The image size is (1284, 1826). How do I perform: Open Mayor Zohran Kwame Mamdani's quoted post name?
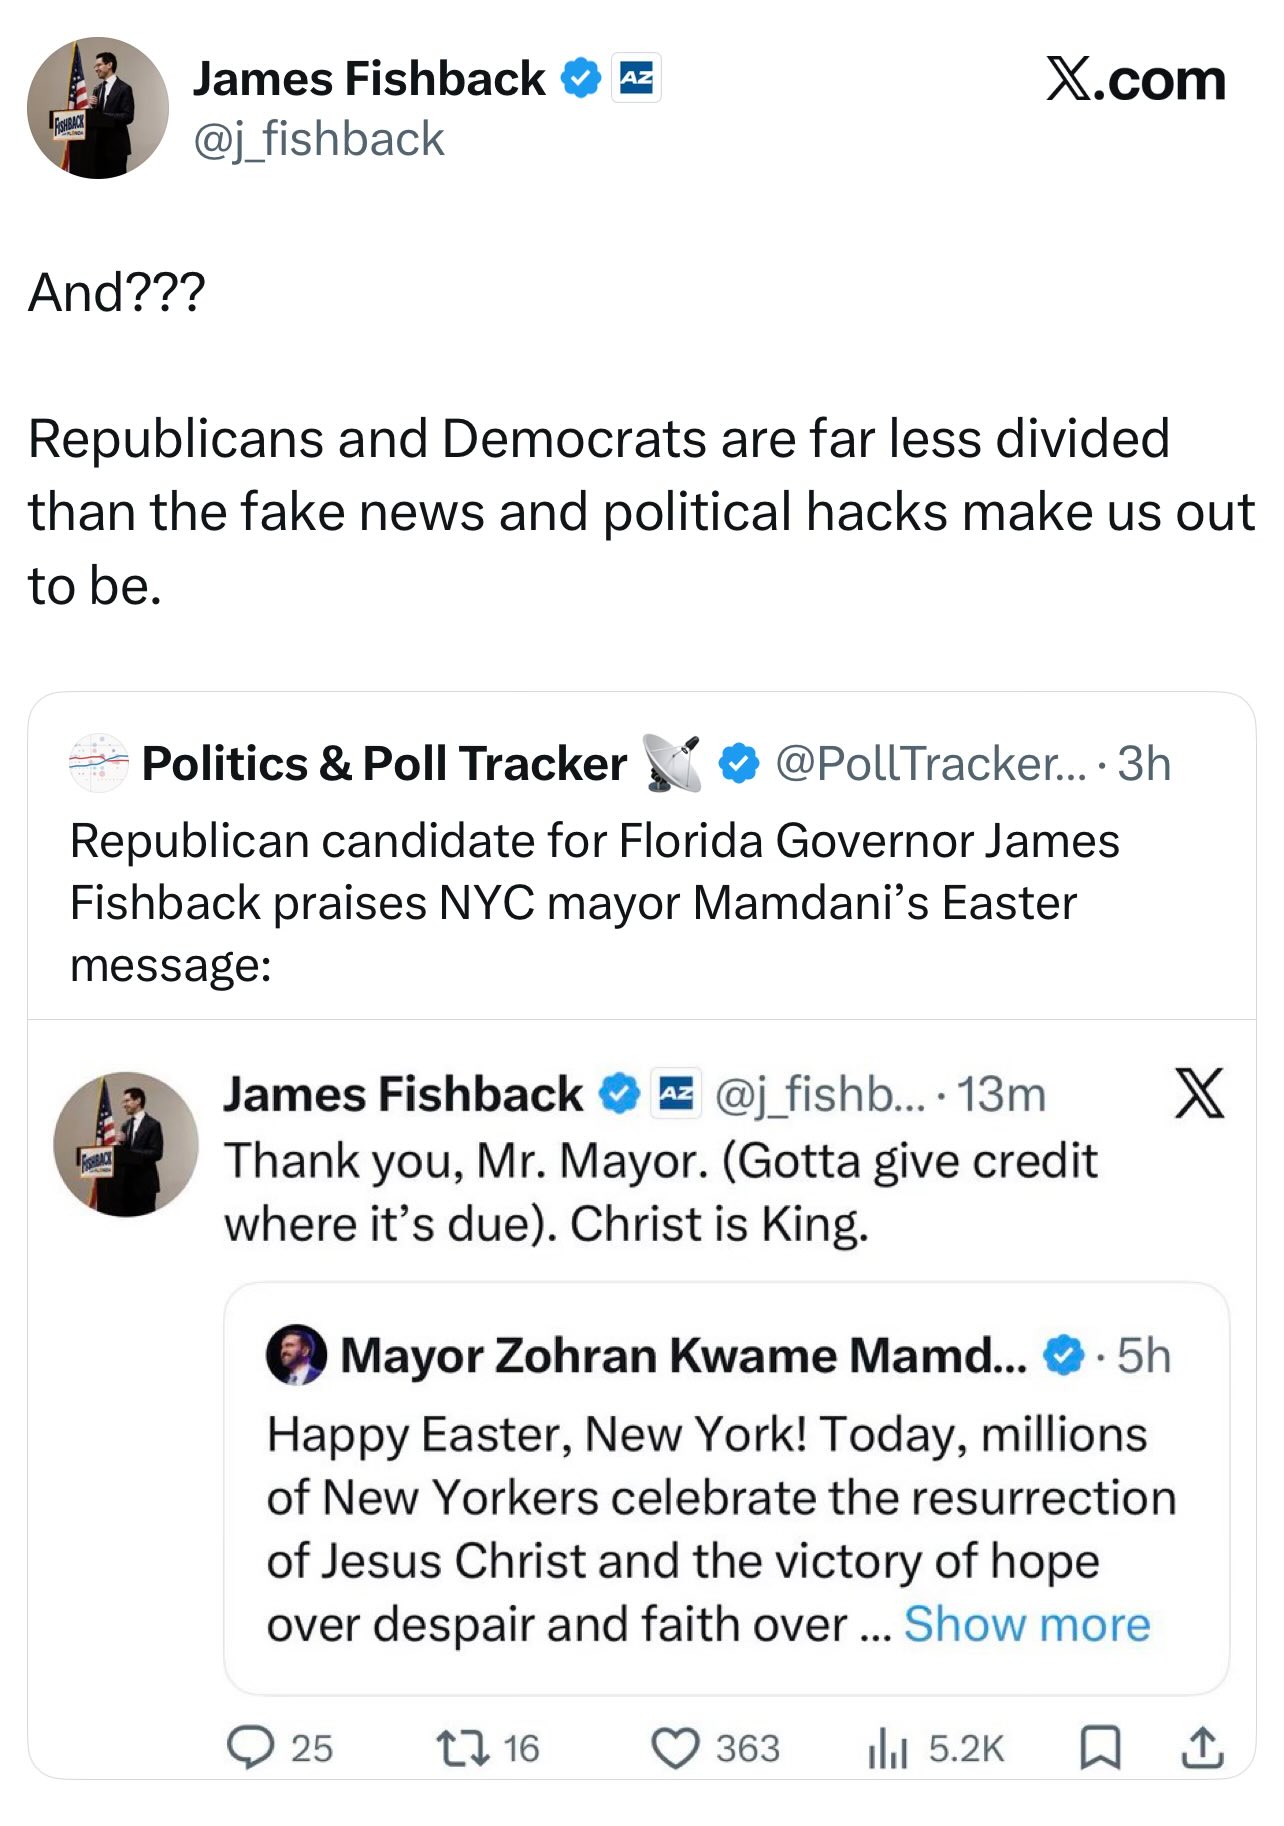click(683, 1356)
